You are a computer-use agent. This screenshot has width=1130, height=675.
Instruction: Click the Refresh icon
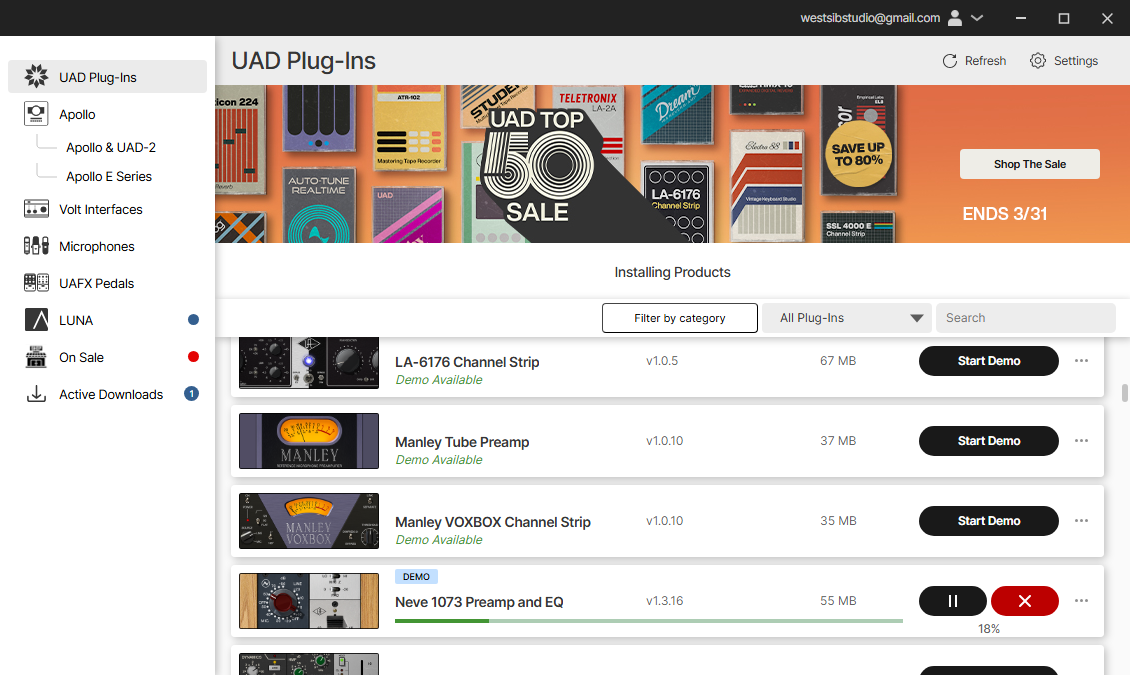[x=950, y=61]
